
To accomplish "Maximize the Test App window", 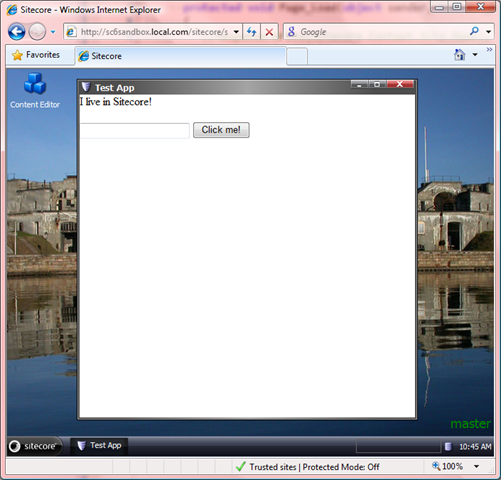I will click(x=377, y=85).
